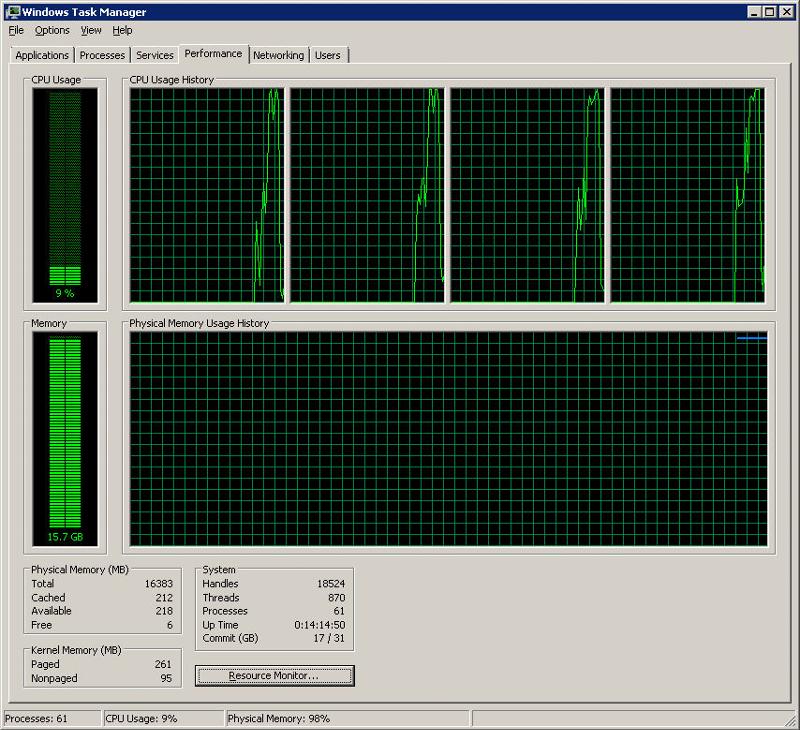Click the Free memory value 6

pyautogui.click(x=170, y=625)
